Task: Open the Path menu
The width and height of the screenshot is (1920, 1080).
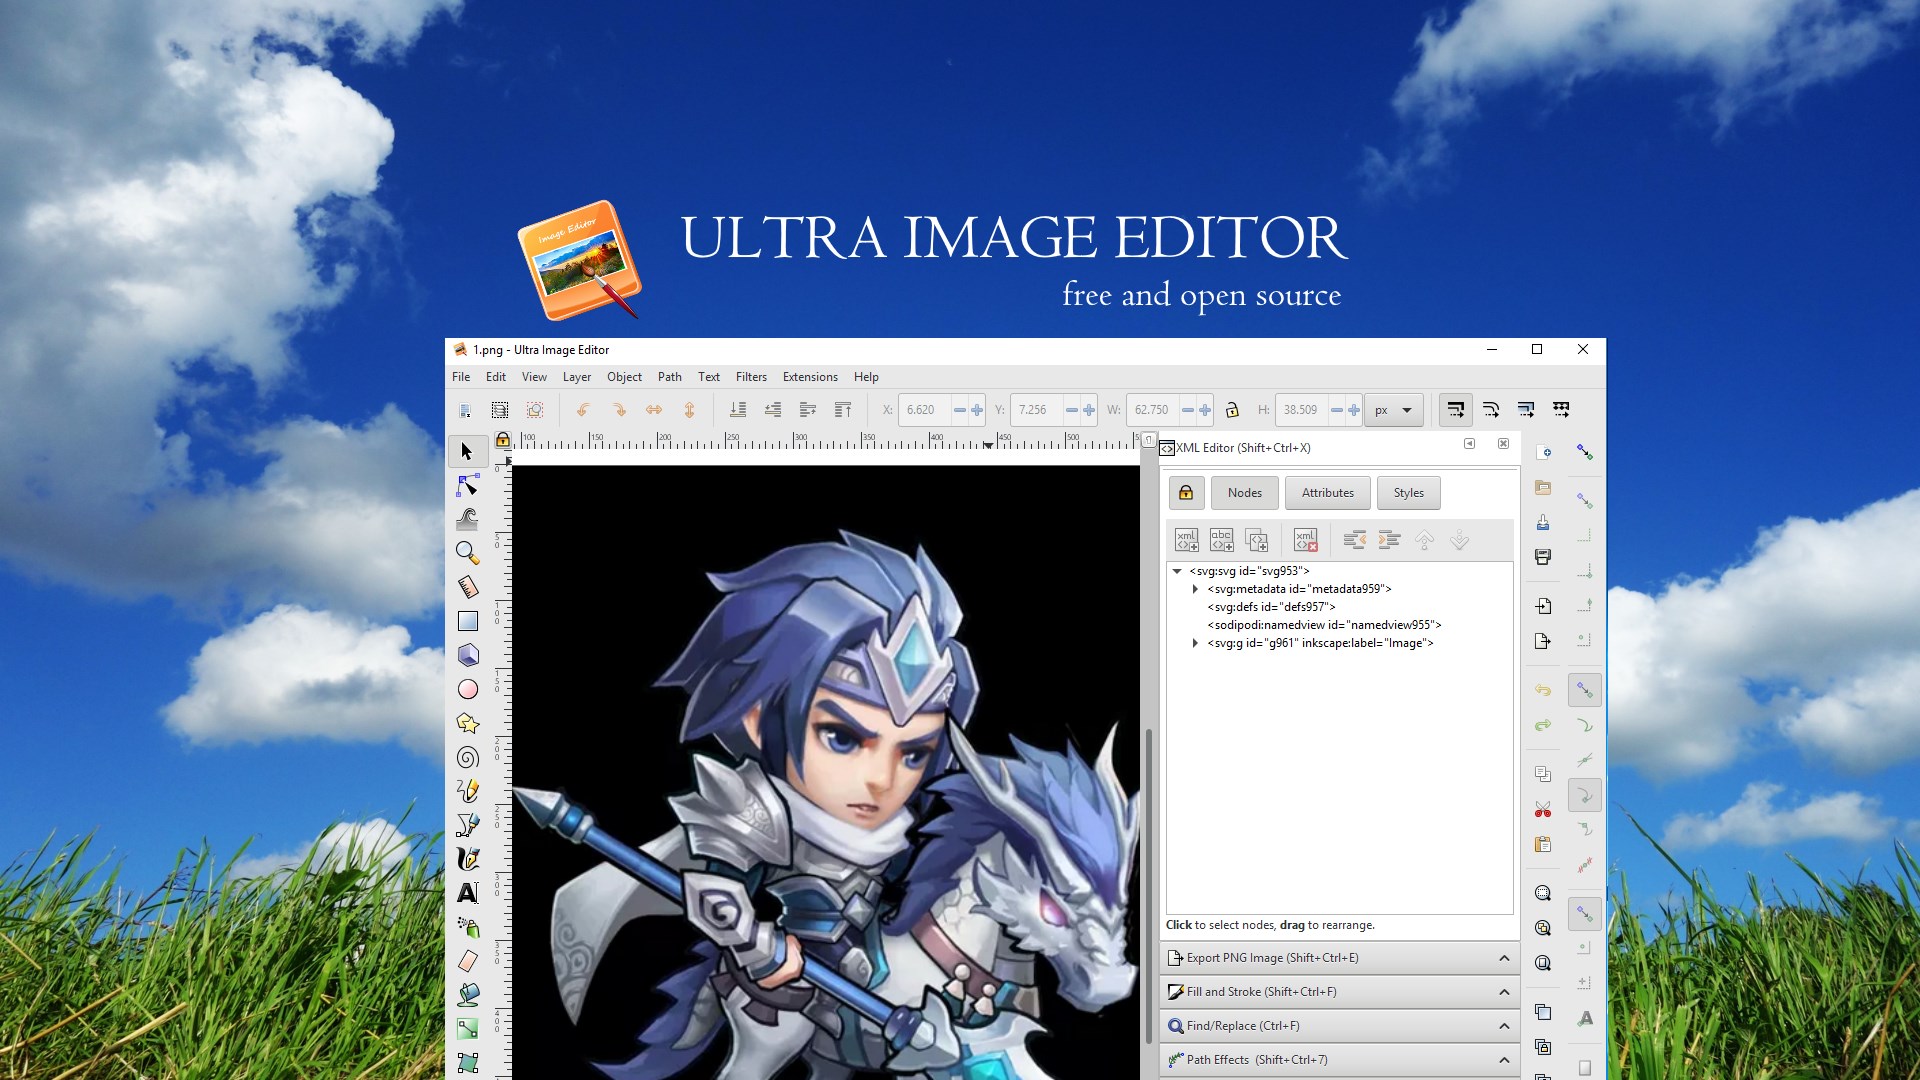Action: click(670, 377)
